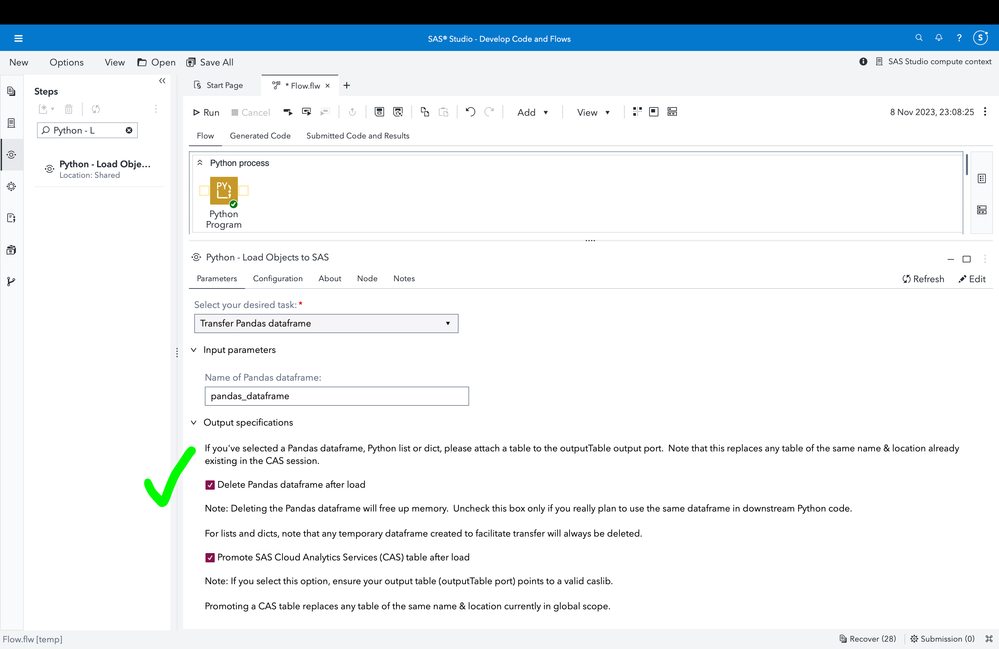Click Save All
This screenshot has height=649, width=999.
tap(210, 62)
